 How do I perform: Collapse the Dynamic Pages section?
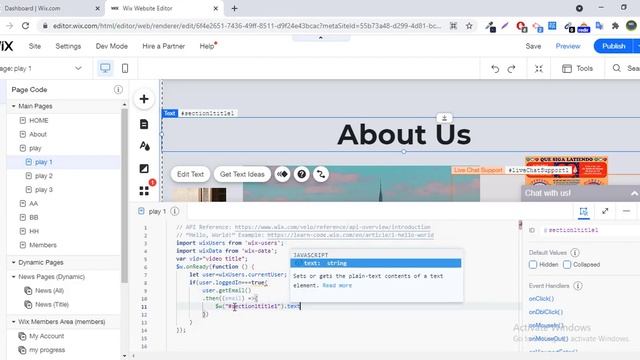click(x=13, y=262)
